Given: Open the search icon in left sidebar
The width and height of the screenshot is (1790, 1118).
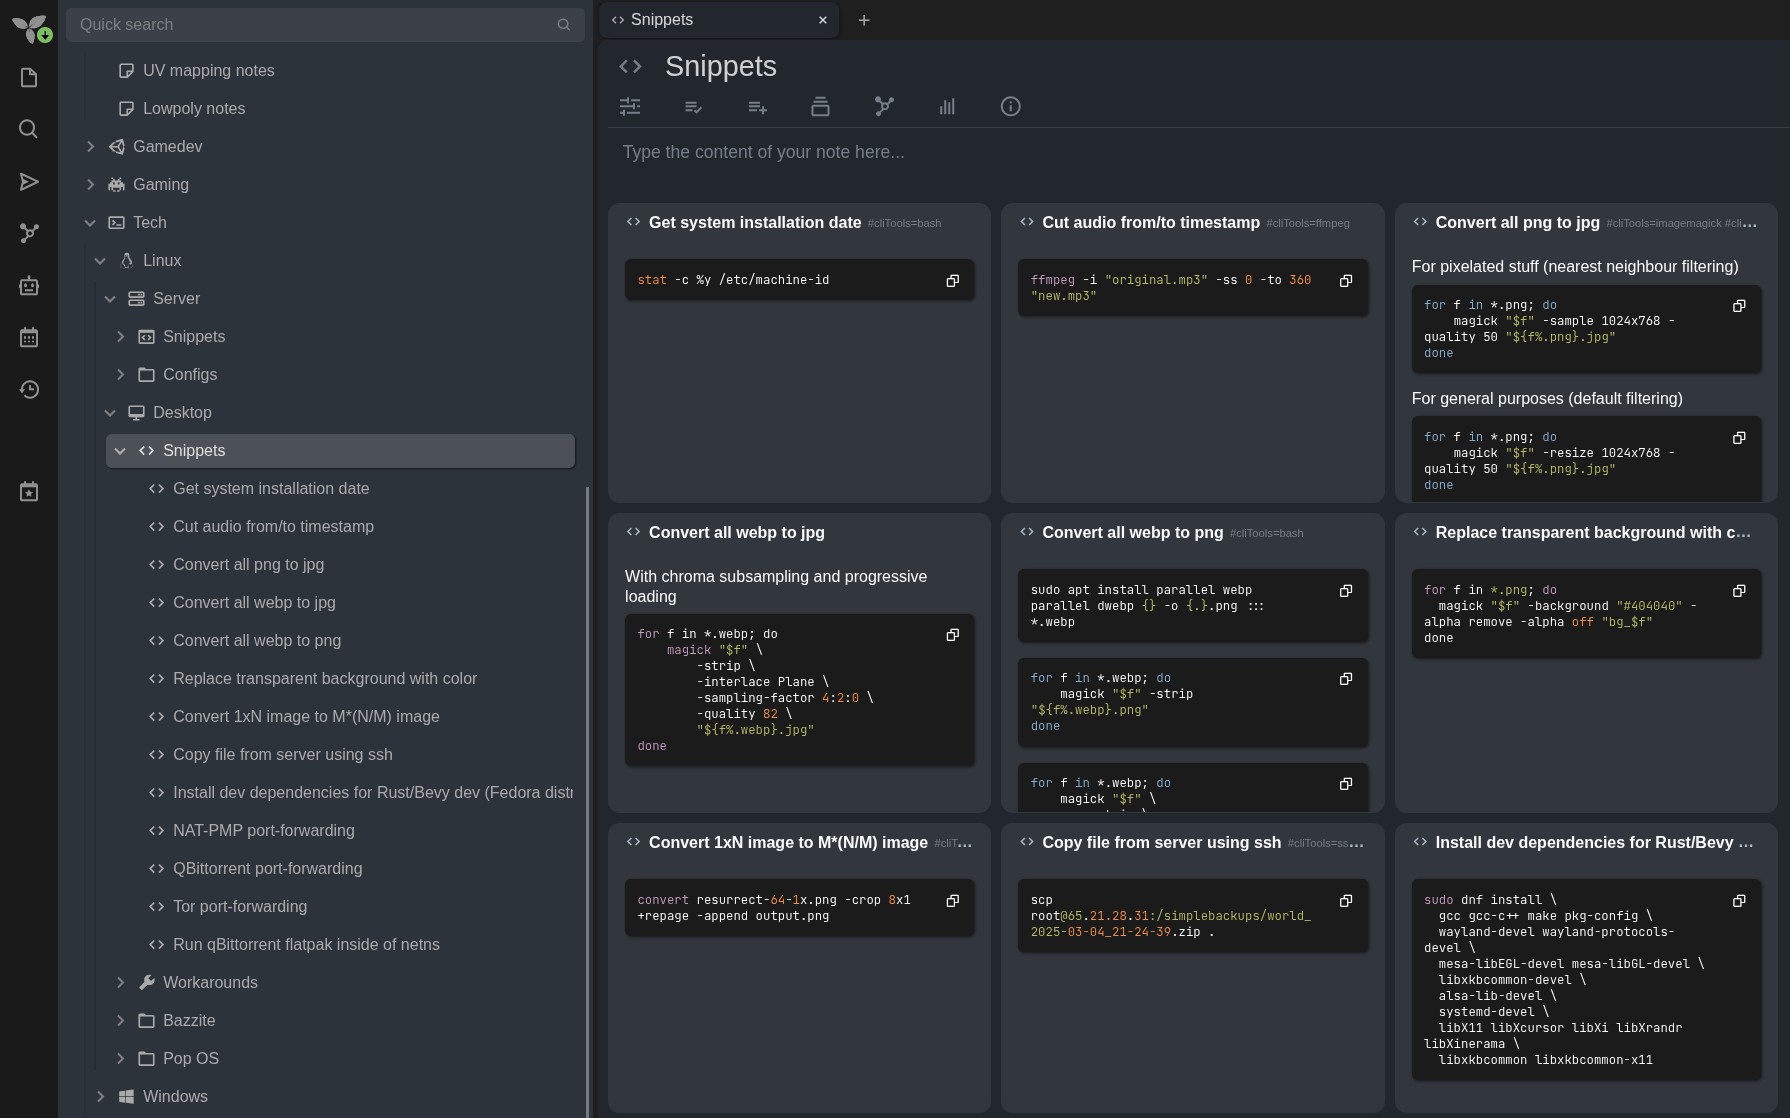Looking at the screenshot, I should click(x=29, y=129).
